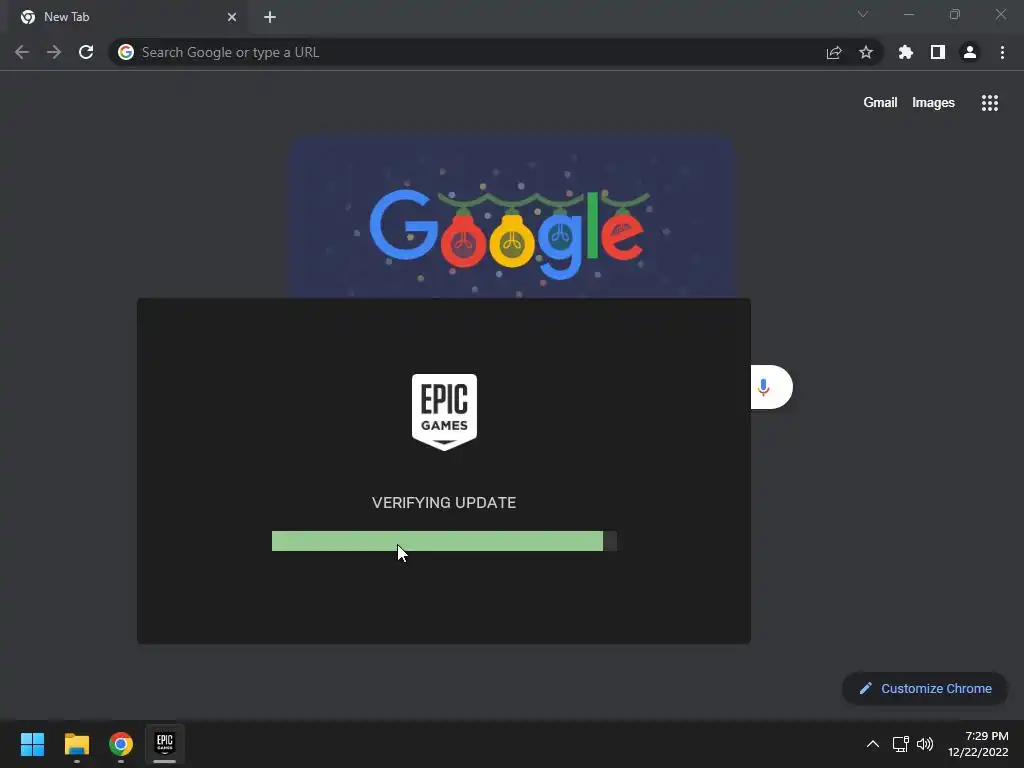Click the Google icon in the address bar
Viewport: 1024px width, 768px height.
tap(126, 52)
